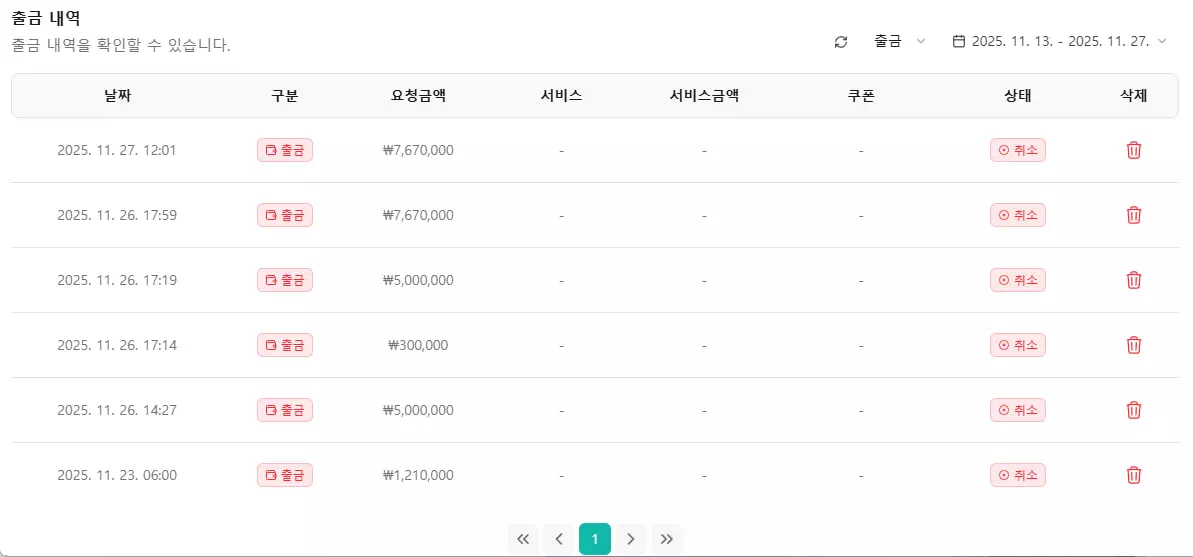Remove the ₩1,210,000 withdrawal with trash icon
This screenshot has width=1193, height=557.
(1134, 475)
